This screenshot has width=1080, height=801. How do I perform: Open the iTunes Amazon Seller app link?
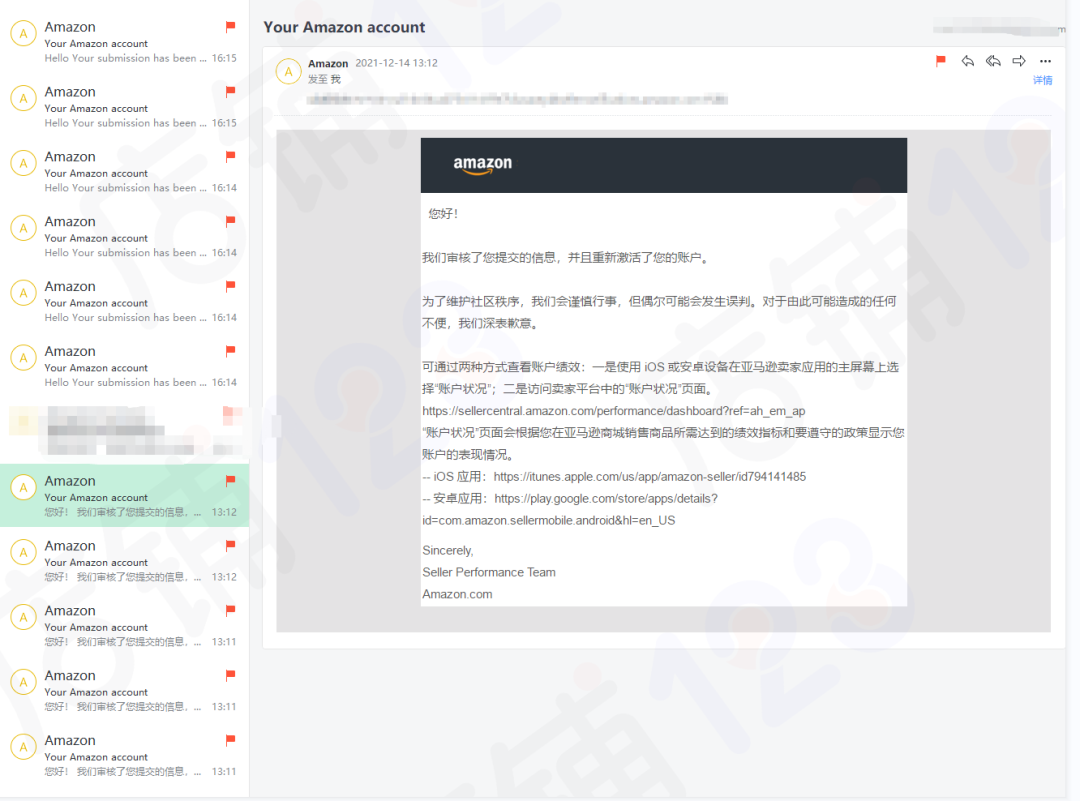[x=649, y=476]
